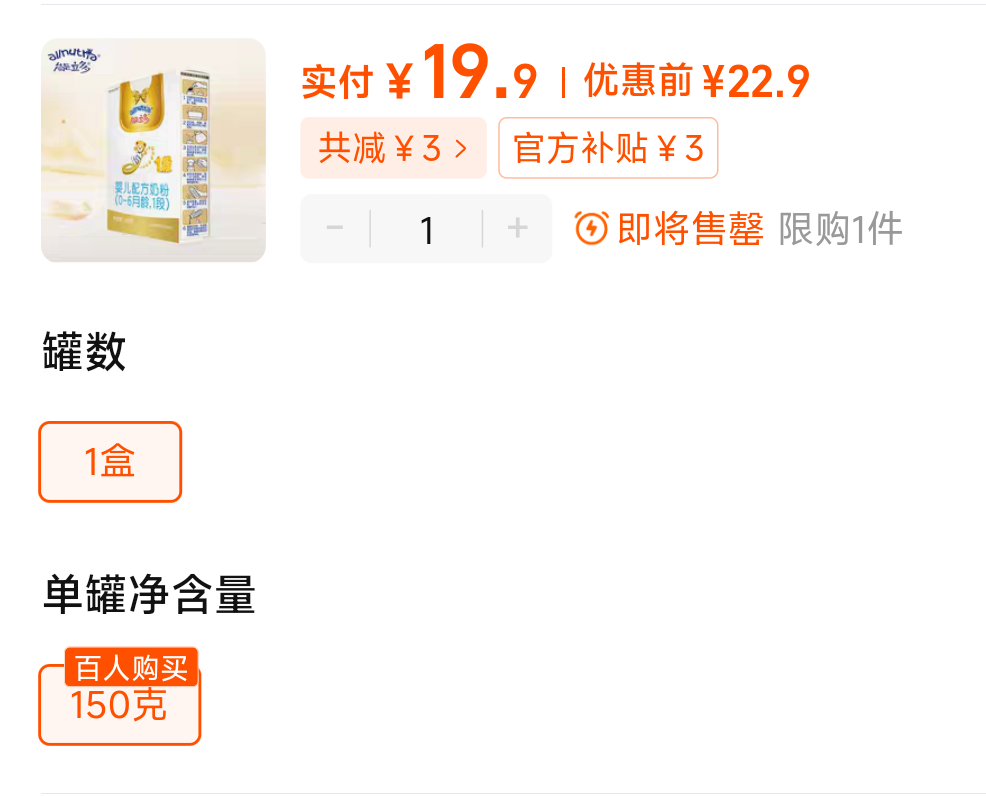Click the 共减 label text
The image size is (986, 796).
coord(352,148)
